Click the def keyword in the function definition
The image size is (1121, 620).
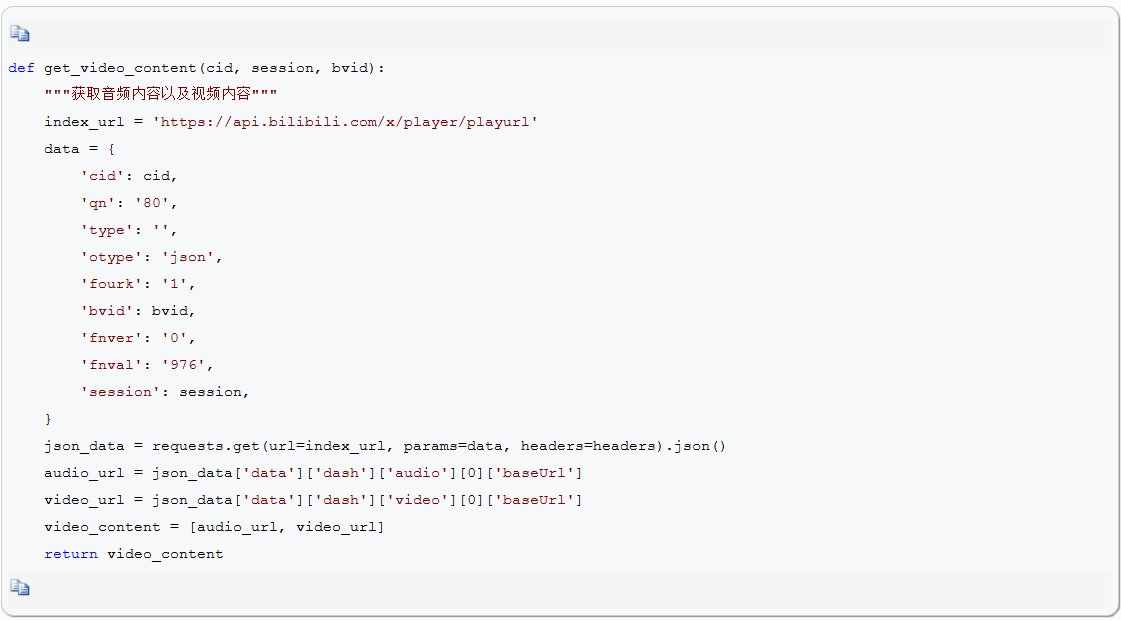pos(21,68)
